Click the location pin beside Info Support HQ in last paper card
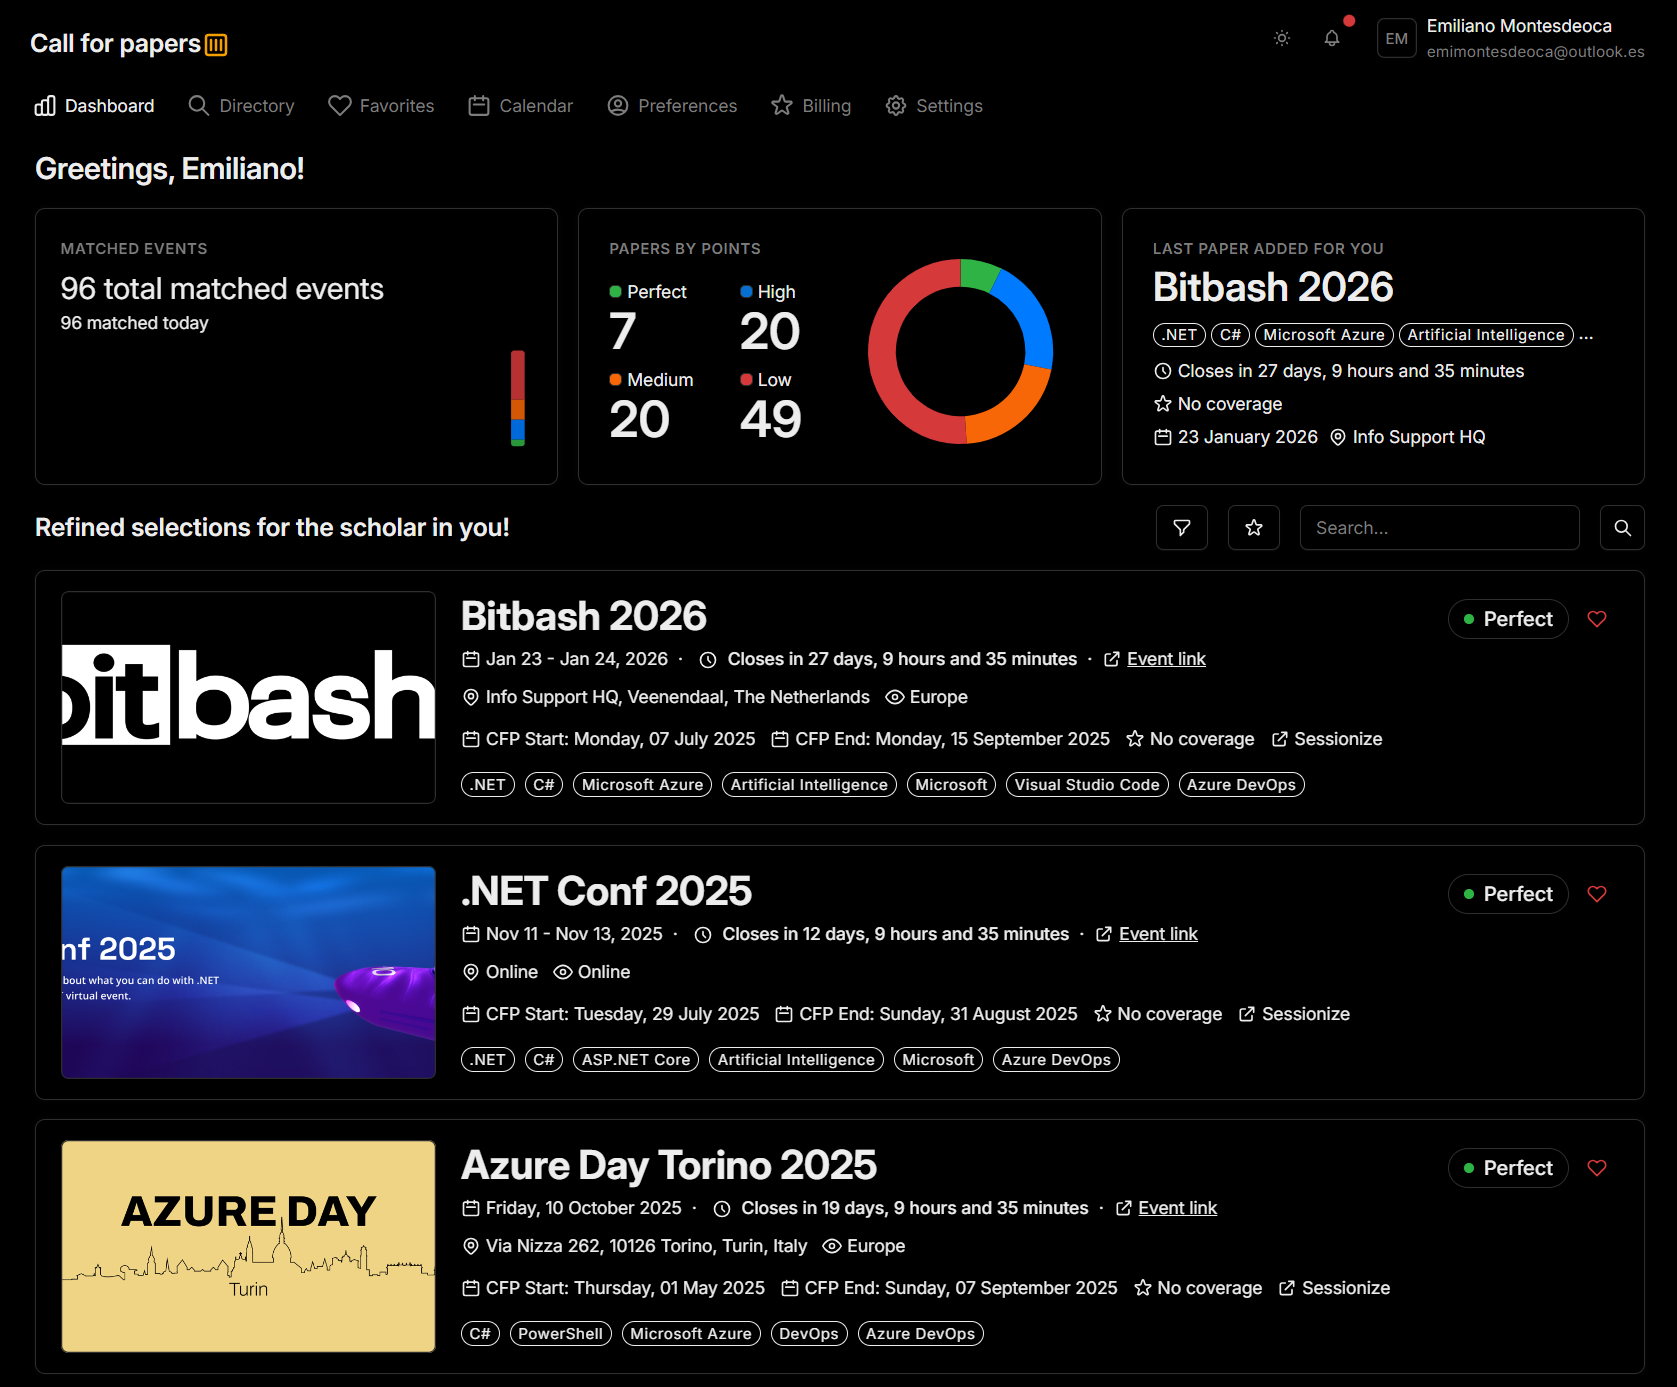 pyautogui.click(x=1338, y=437)
